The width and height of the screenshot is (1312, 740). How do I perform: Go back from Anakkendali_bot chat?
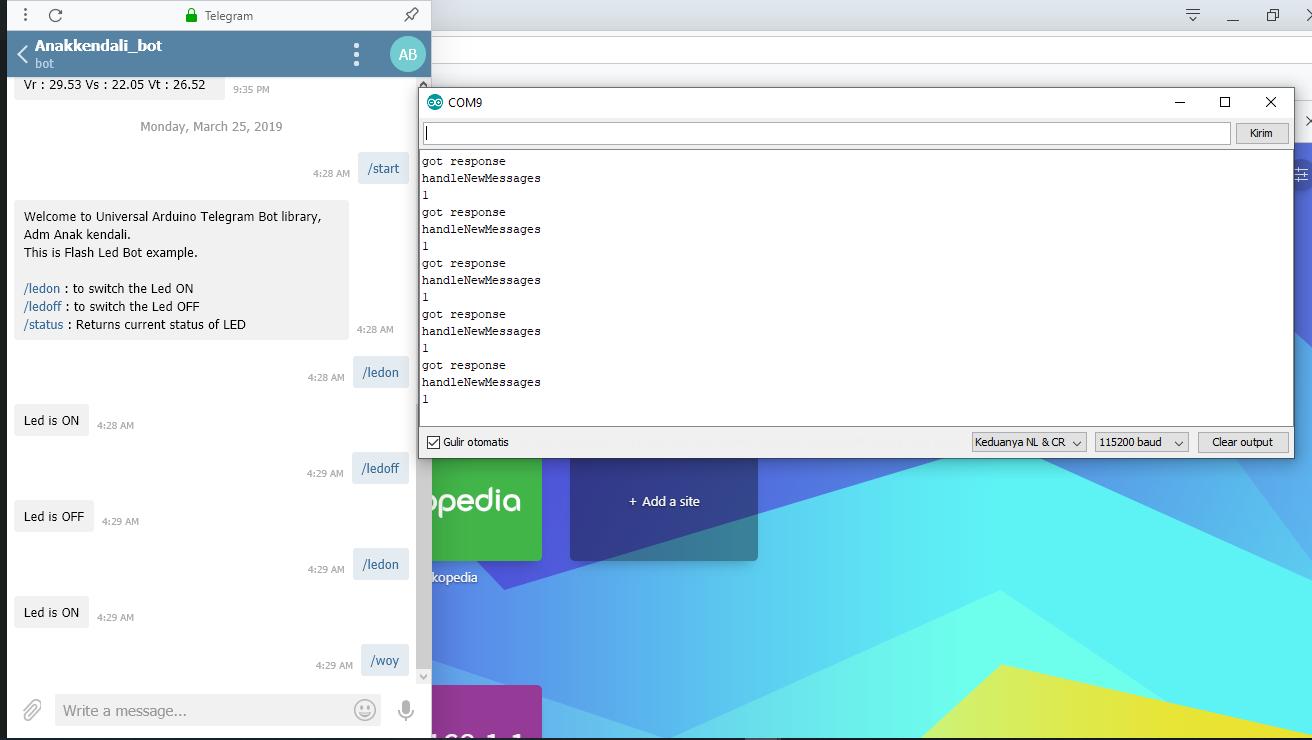22,54
